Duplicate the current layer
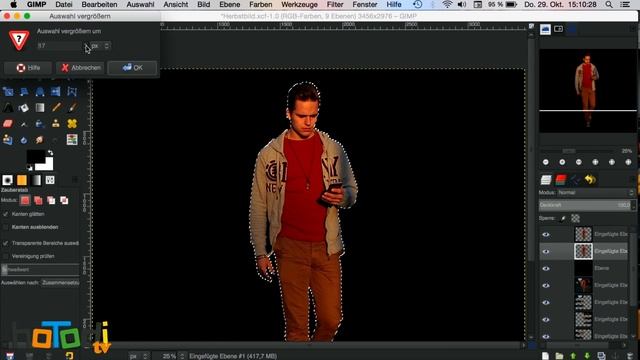 (601, 356)
